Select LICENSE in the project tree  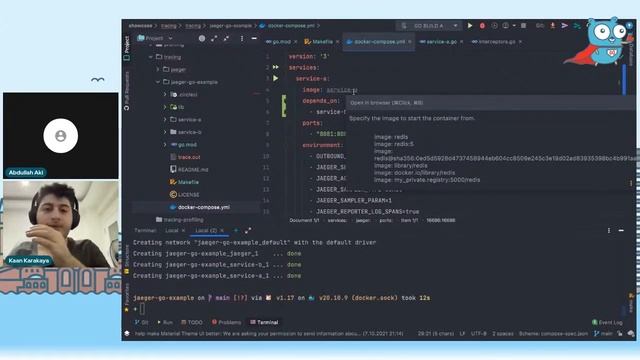184,195
